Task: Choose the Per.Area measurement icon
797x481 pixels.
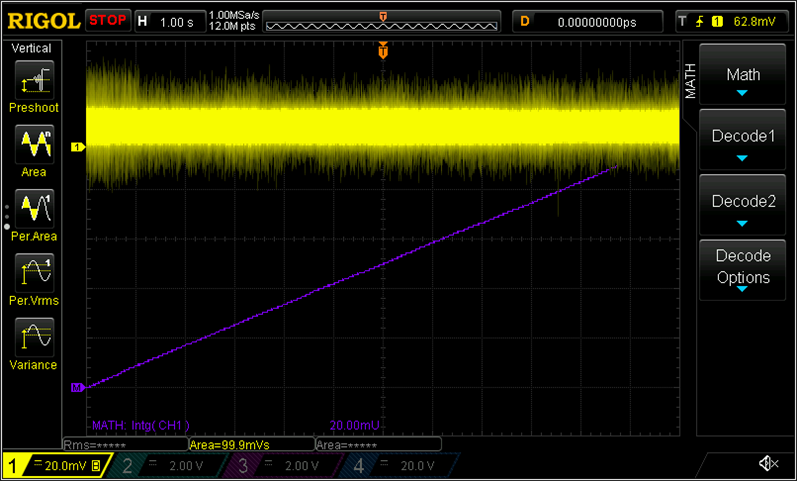Action: coord(33,208)
